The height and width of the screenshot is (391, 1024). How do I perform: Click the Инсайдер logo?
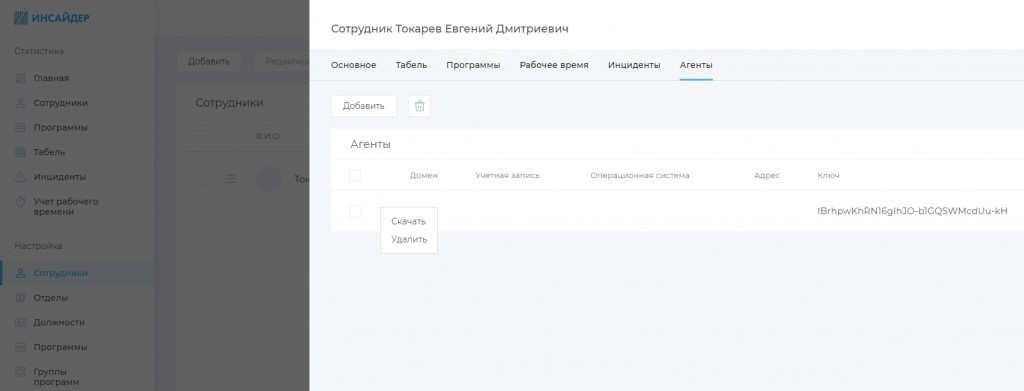(x=52, y=18)
